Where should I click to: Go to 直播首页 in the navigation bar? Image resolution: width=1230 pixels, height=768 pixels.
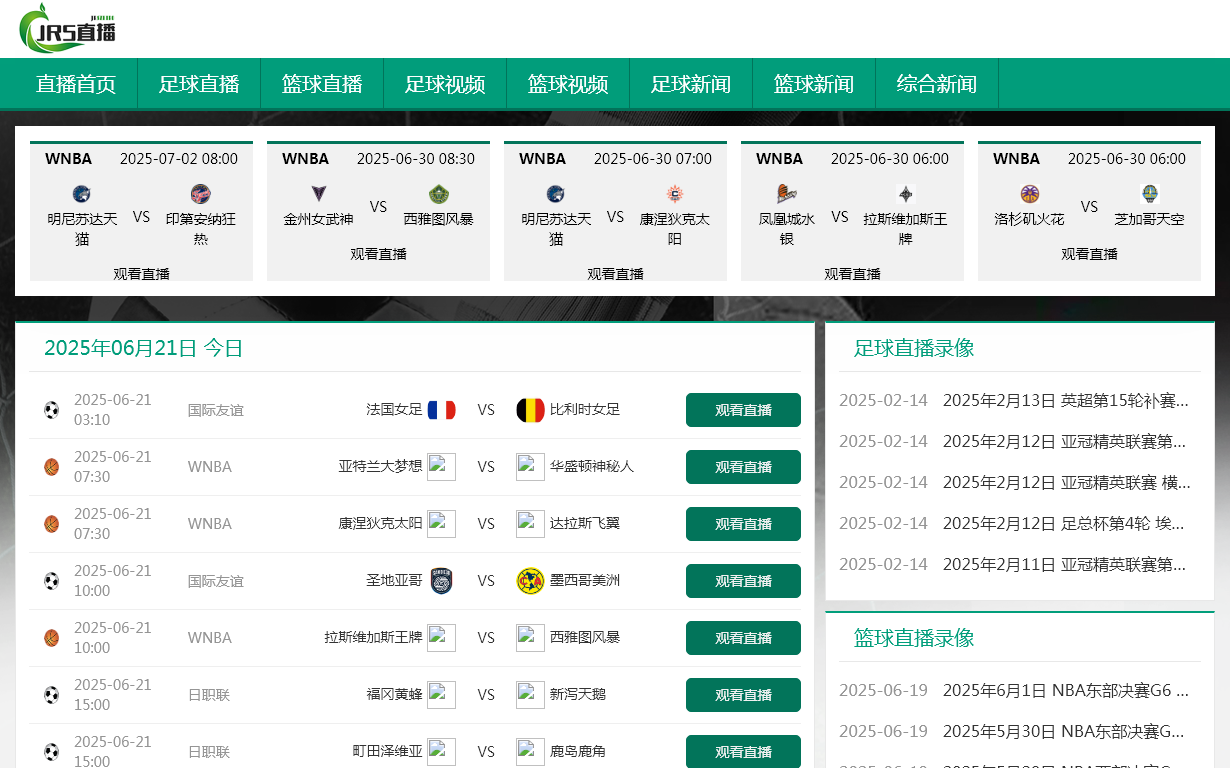coord(76,84)
